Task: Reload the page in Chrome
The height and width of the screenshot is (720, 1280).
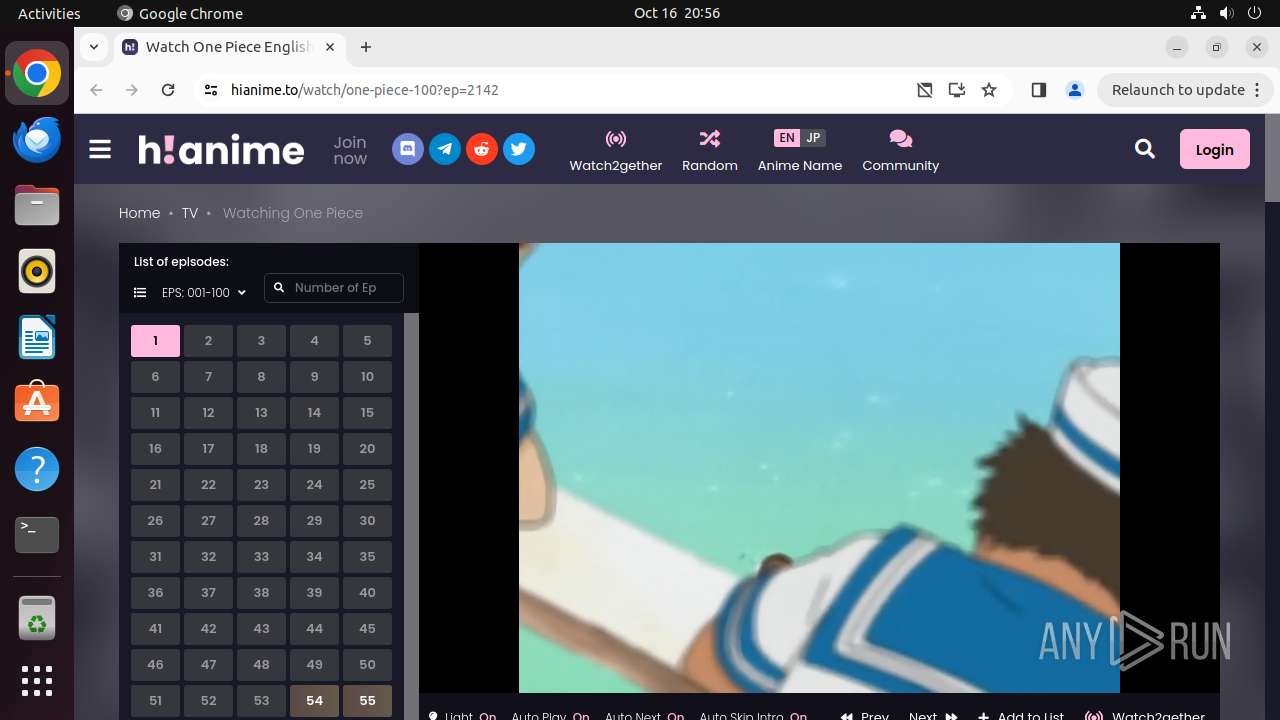Action: point(168,90)
